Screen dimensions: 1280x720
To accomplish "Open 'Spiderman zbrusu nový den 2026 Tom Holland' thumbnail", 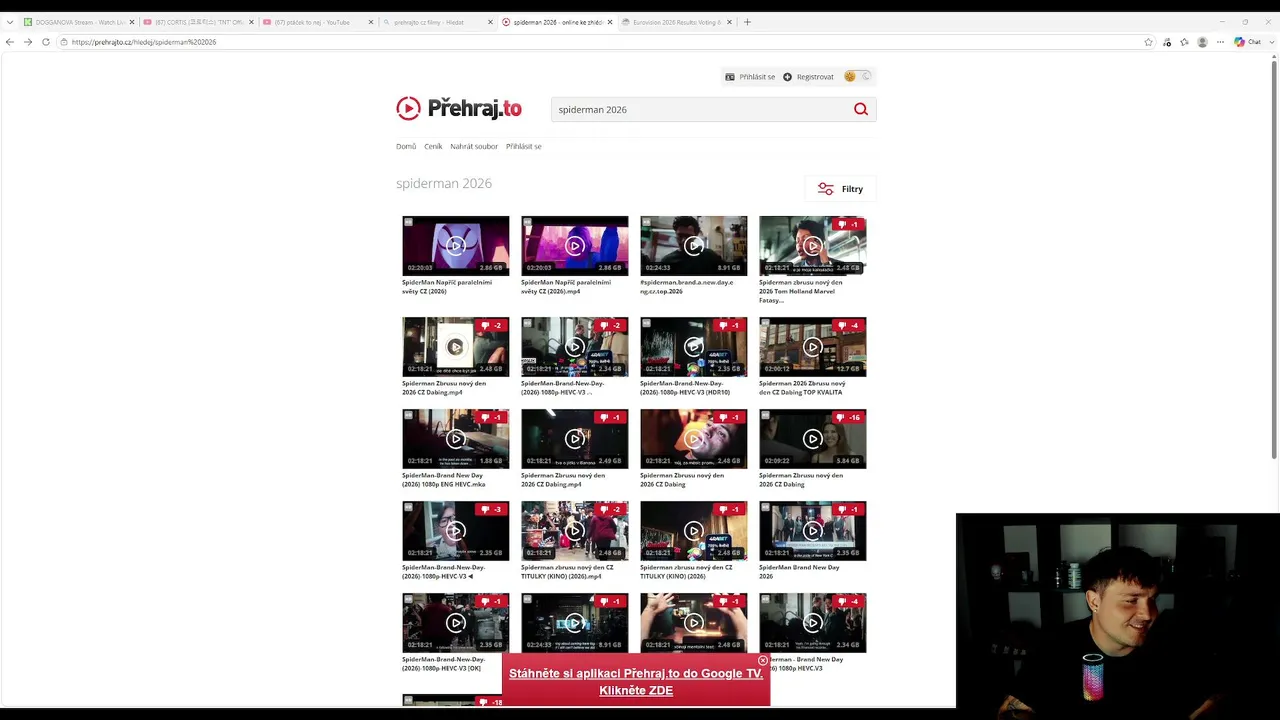I will [813, 246].
